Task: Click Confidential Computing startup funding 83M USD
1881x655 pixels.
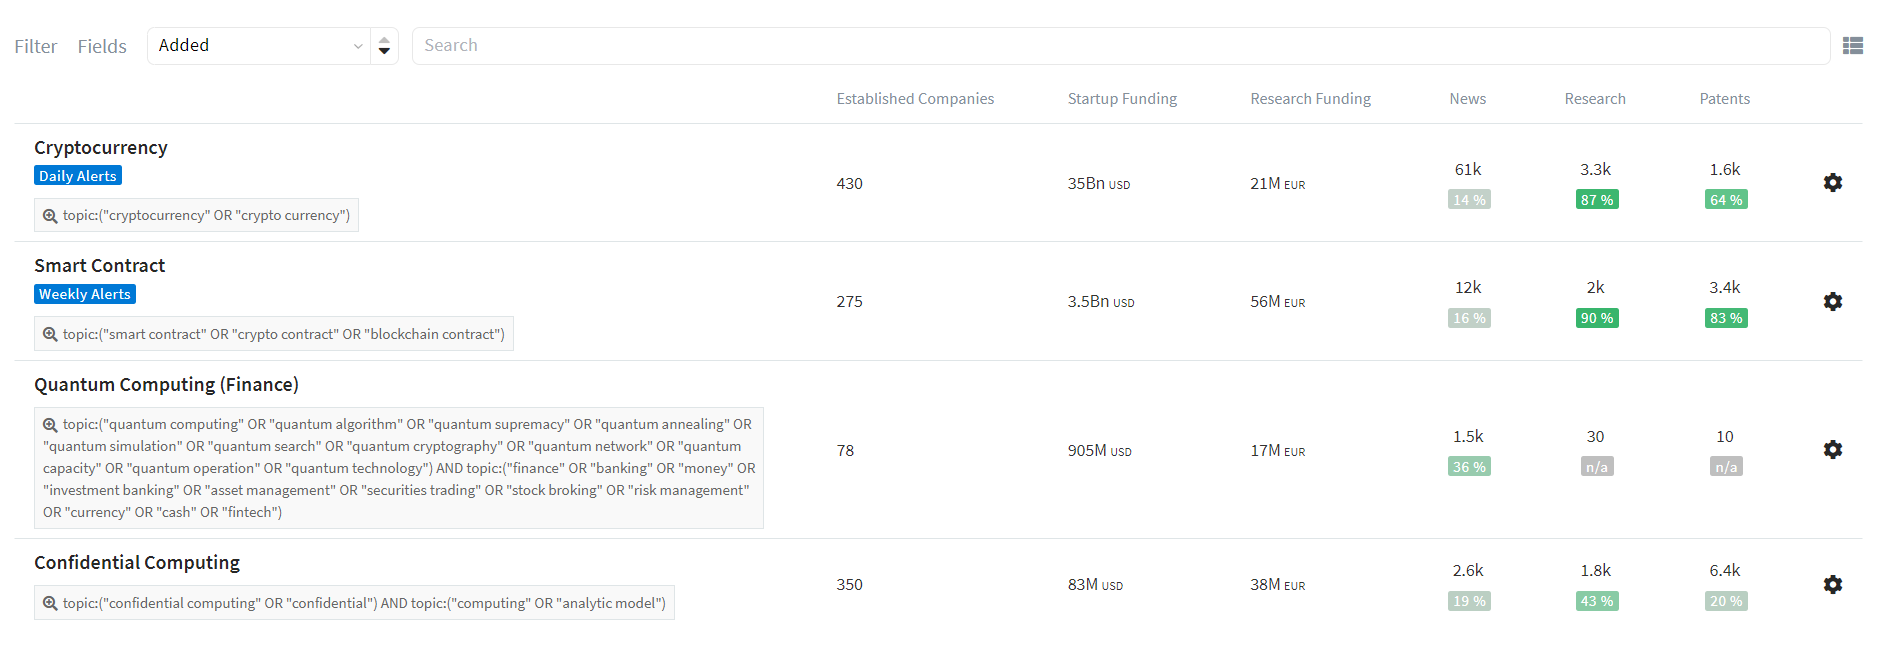Action: (1095, 585)
